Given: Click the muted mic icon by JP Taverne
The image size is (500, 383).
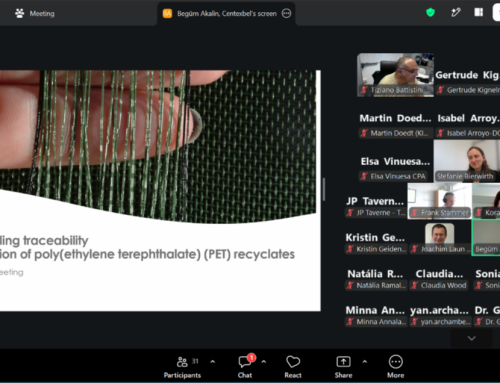Looking at the screenshot, I should [350, 212].
